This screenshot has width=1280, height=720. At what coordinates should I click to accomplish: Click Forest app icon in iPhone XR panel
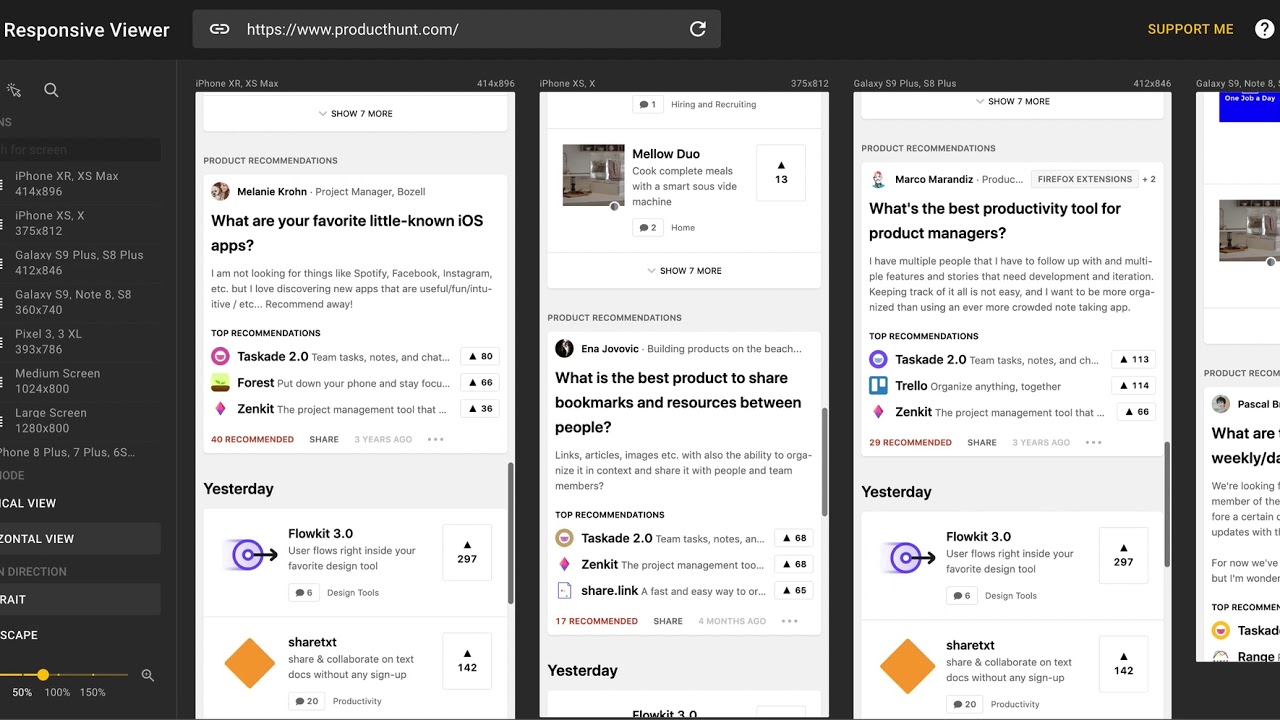(x=220, y=382)
